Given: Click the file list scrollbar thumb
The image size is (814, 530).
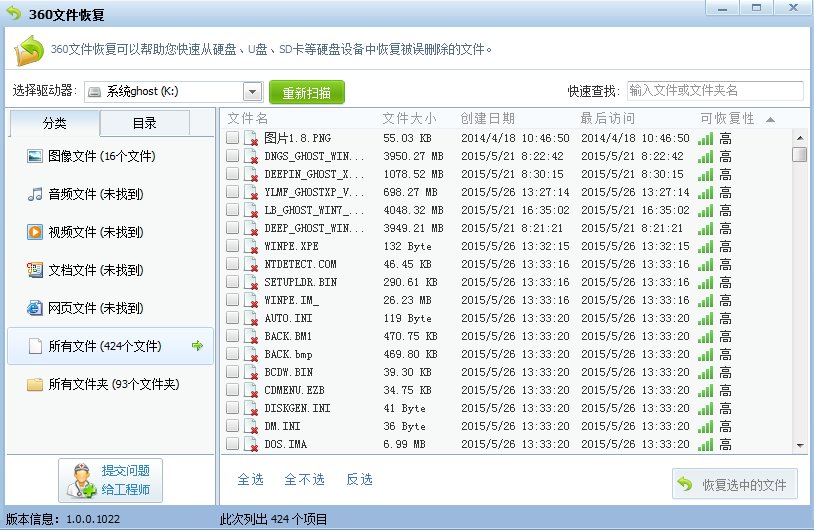Looking at the screenshot, I should (799, 154).
